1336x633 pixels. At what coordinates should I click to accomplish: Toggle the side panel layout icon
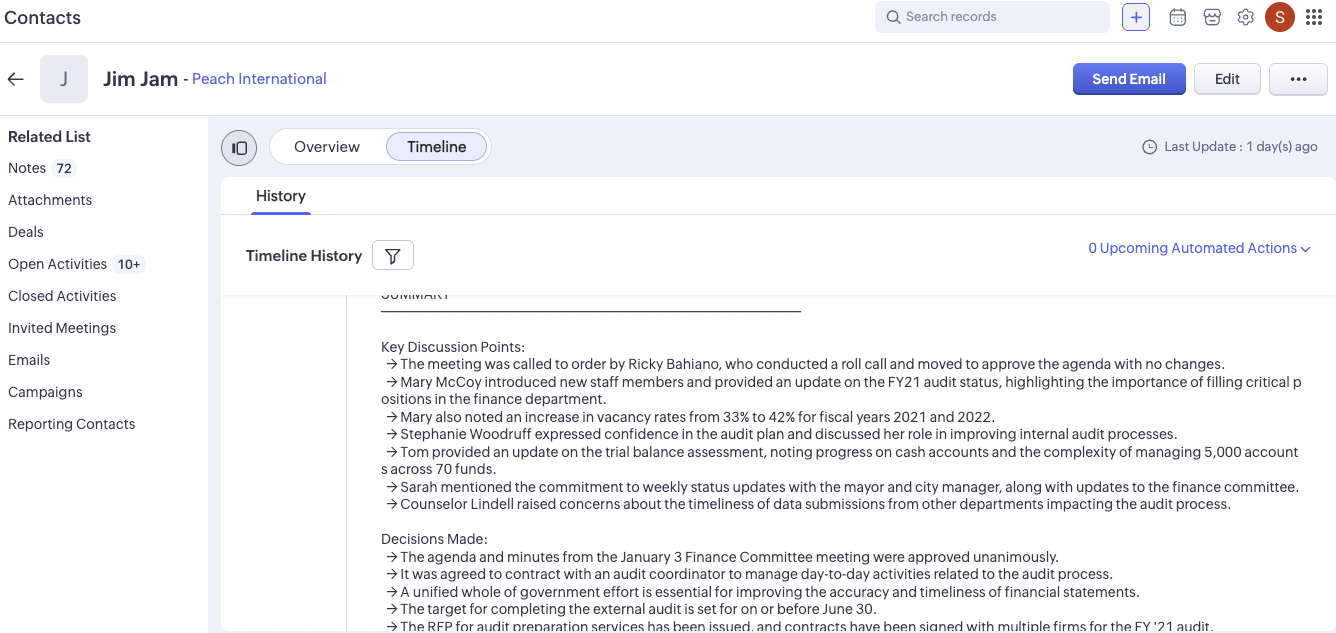pyautogui.click(x=238, y=147)
